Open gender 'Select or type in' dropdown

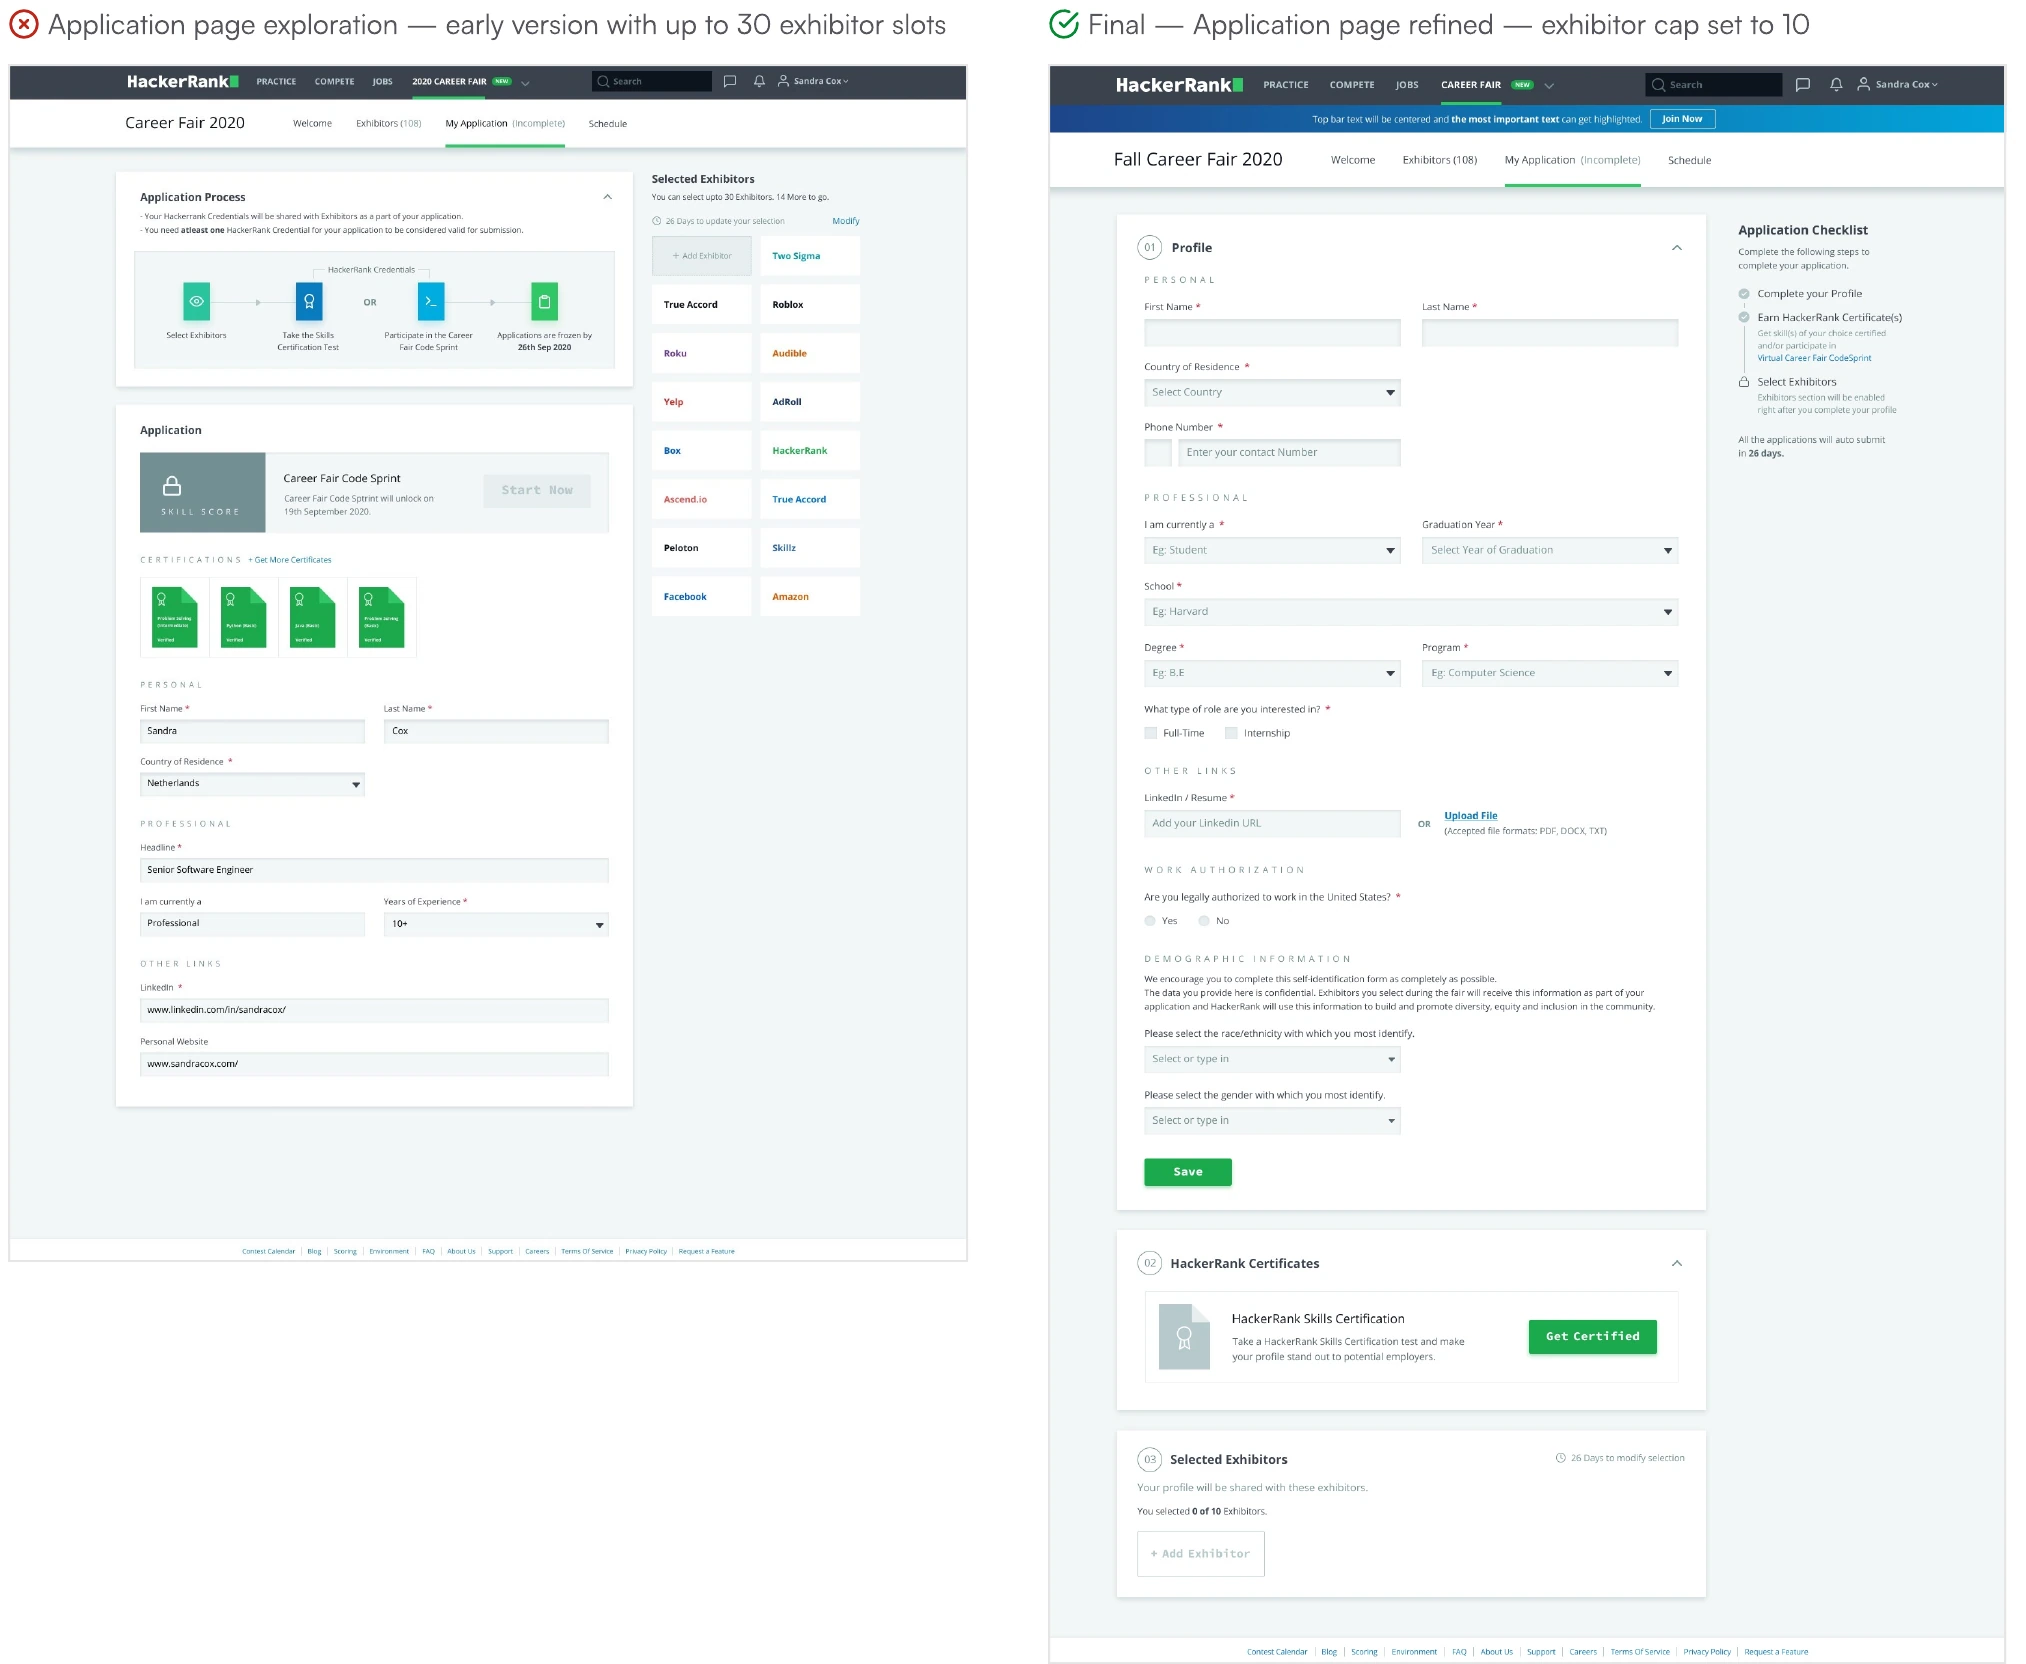click(1272, 1121)
